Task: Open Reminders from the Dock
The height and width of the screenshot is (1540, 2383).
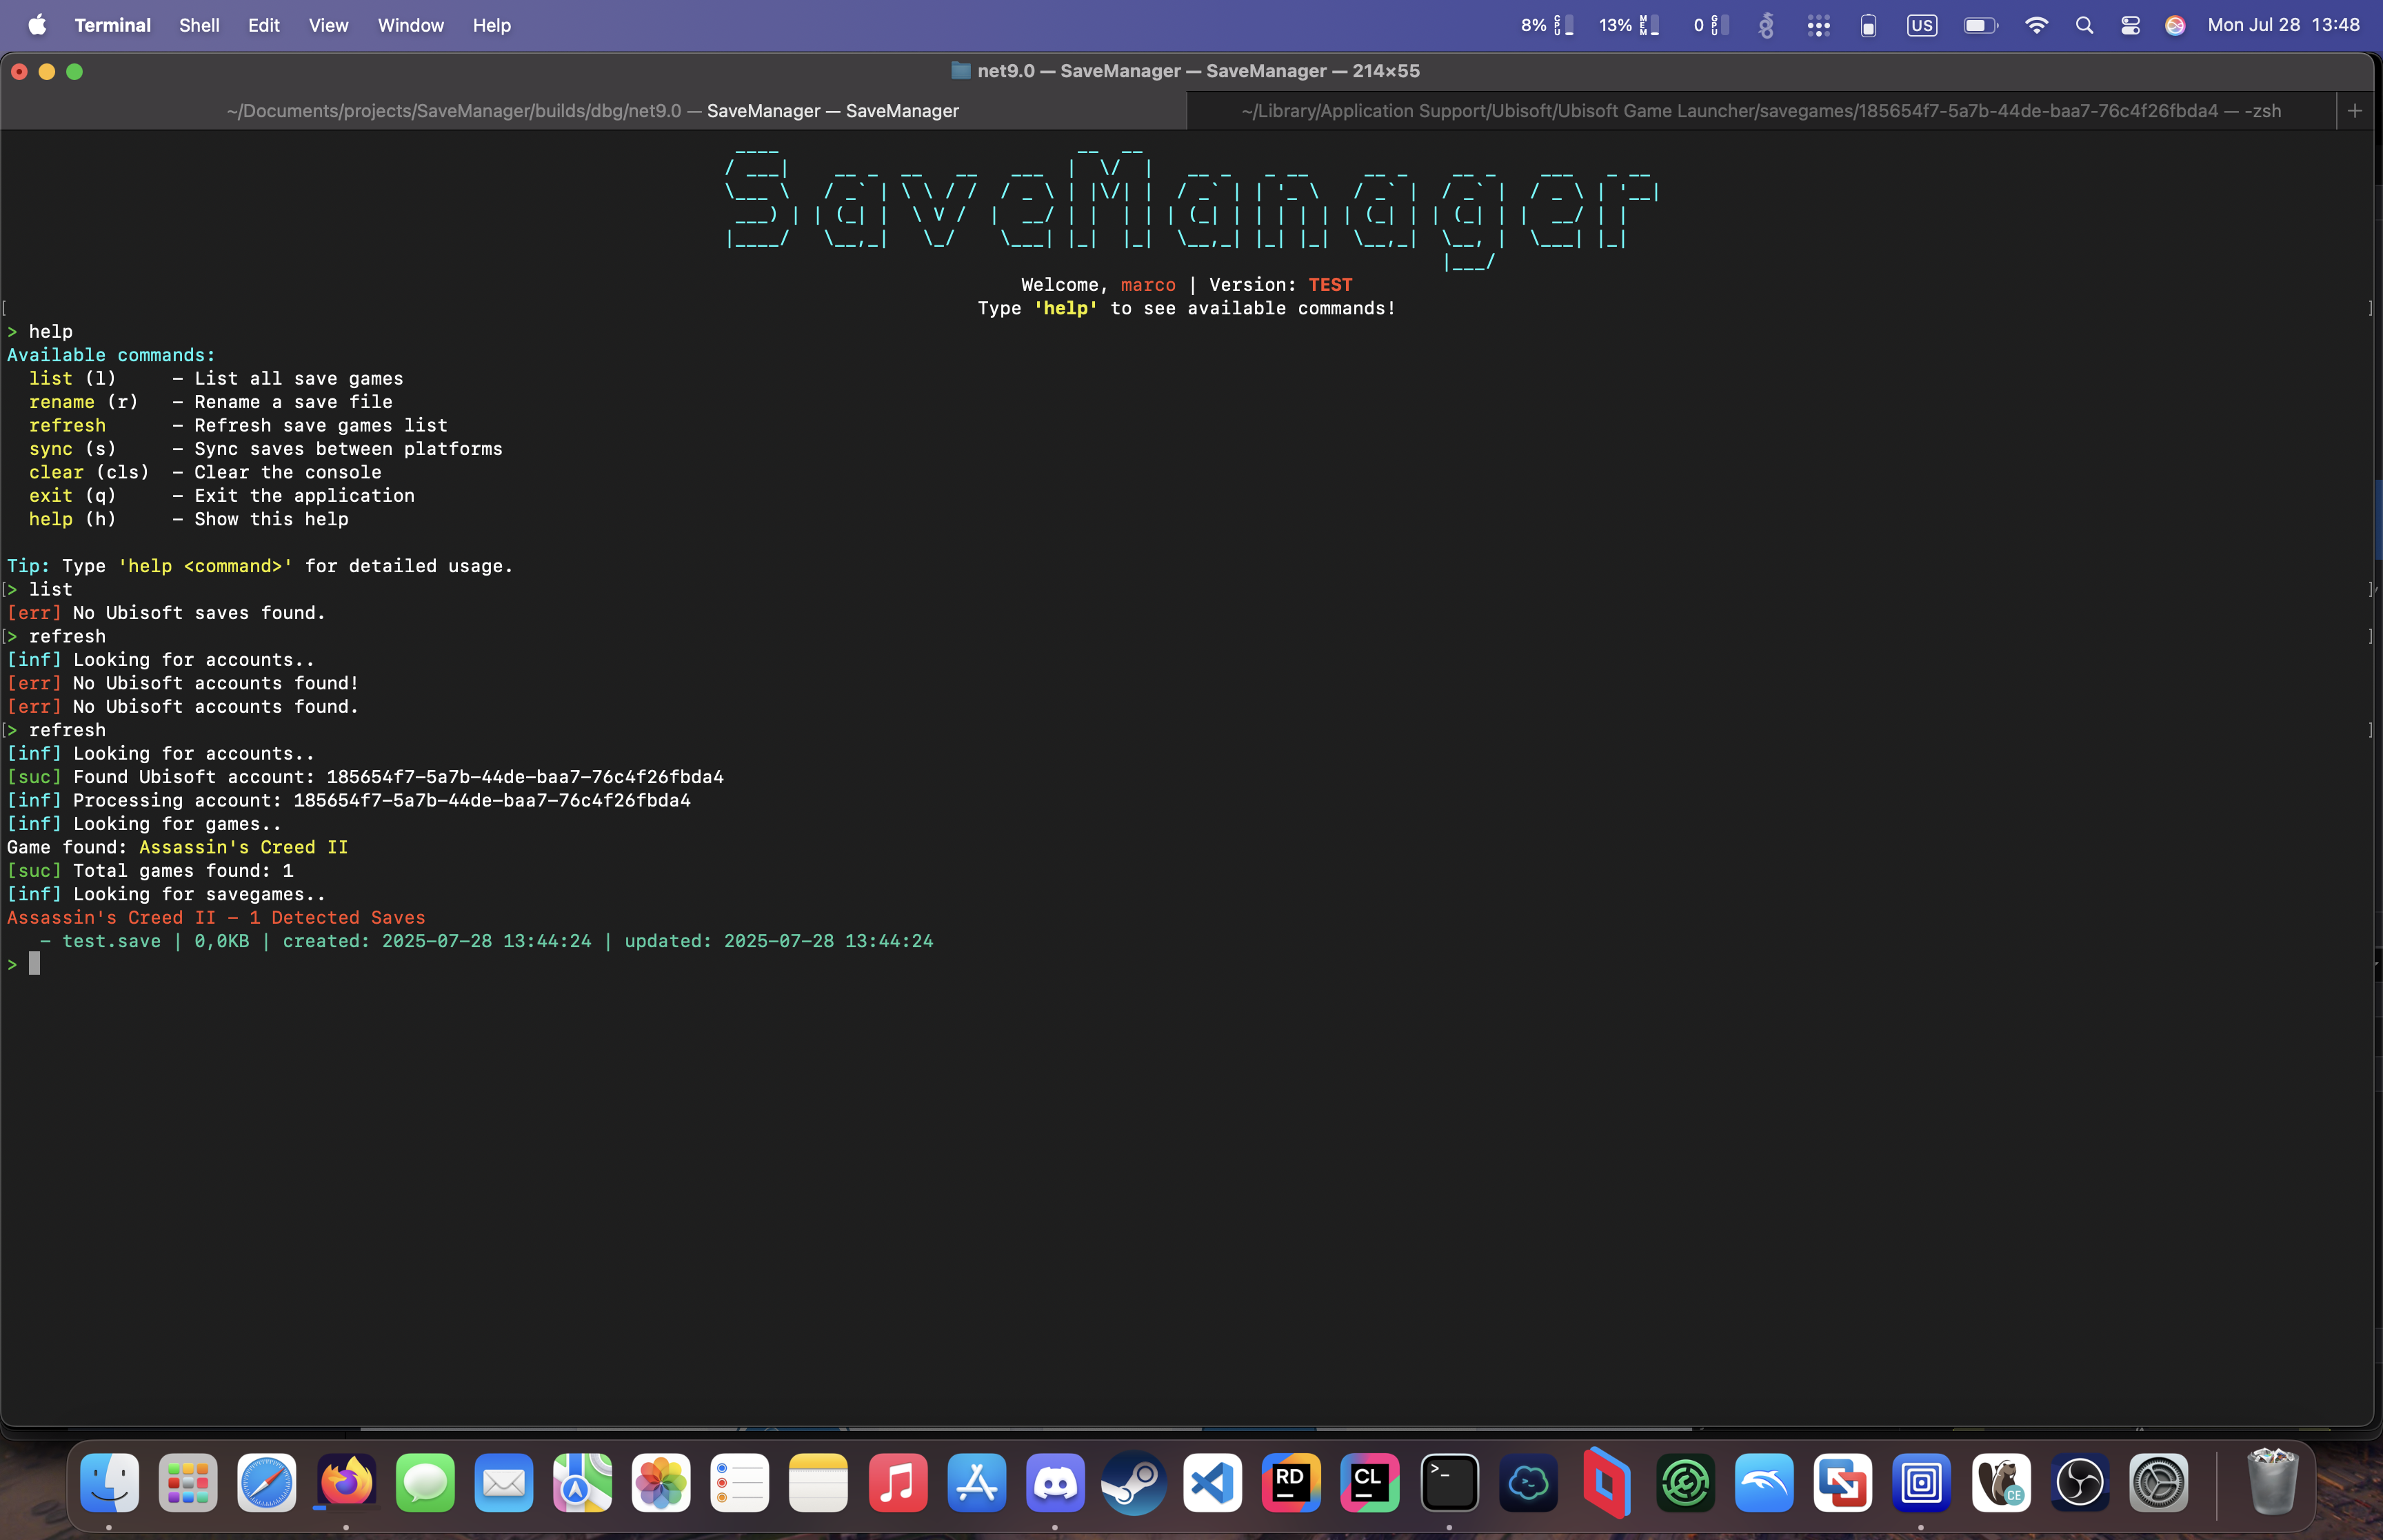Action: tap(740, 1482)
